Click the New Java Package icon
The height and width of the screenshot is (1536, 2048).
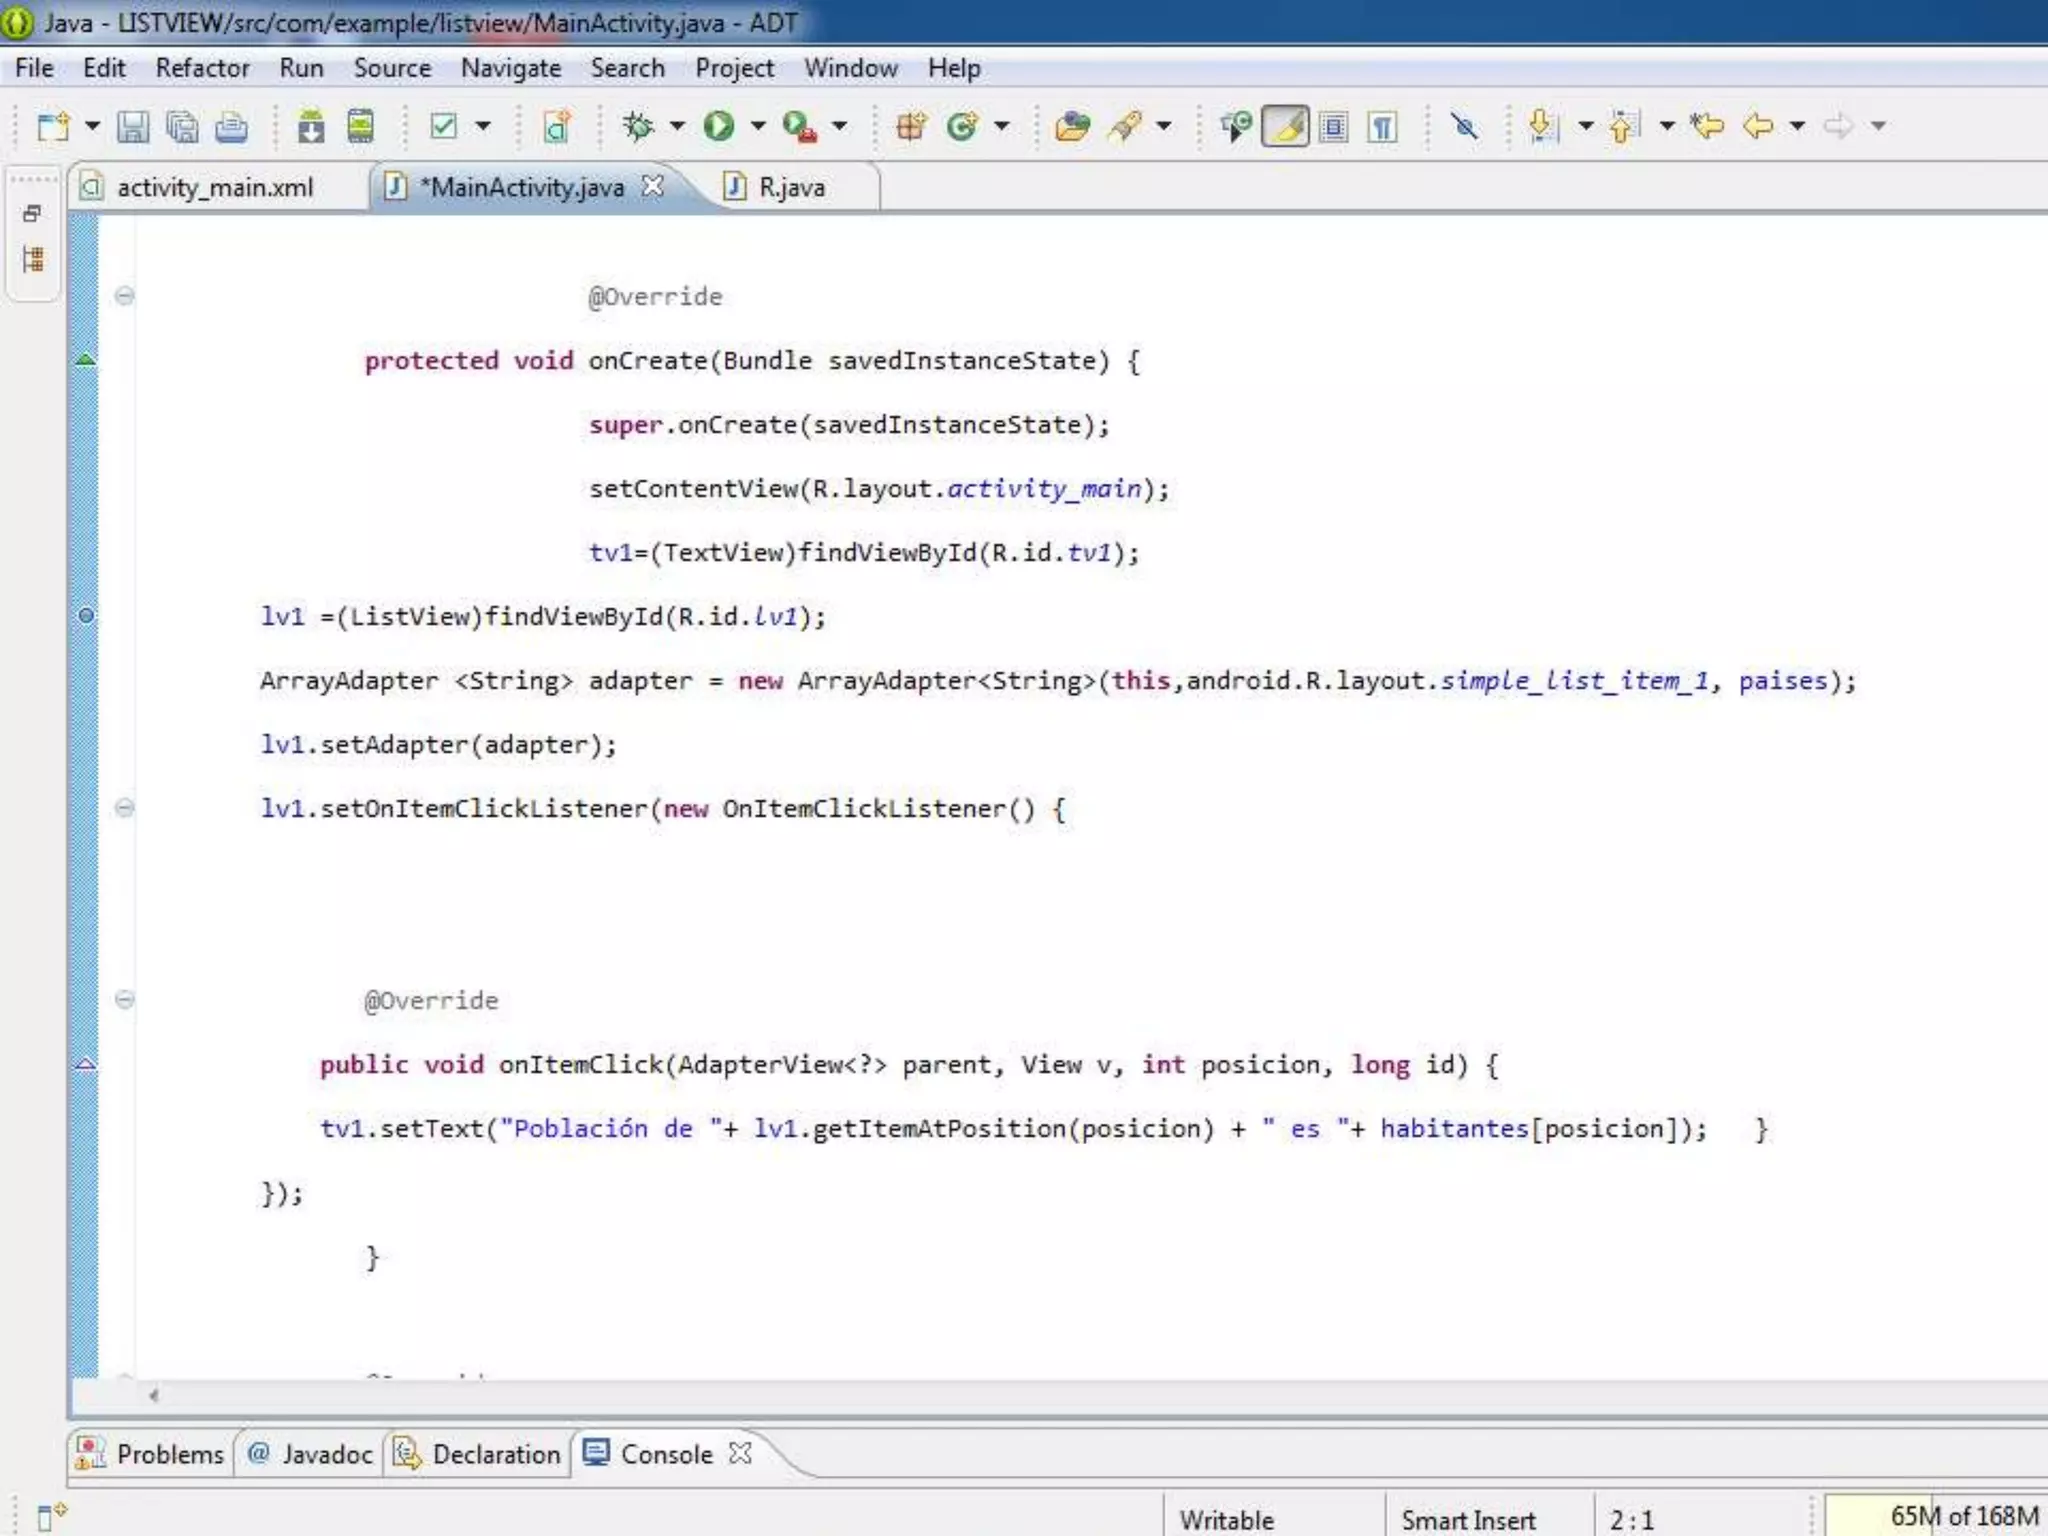pos(910,126)
